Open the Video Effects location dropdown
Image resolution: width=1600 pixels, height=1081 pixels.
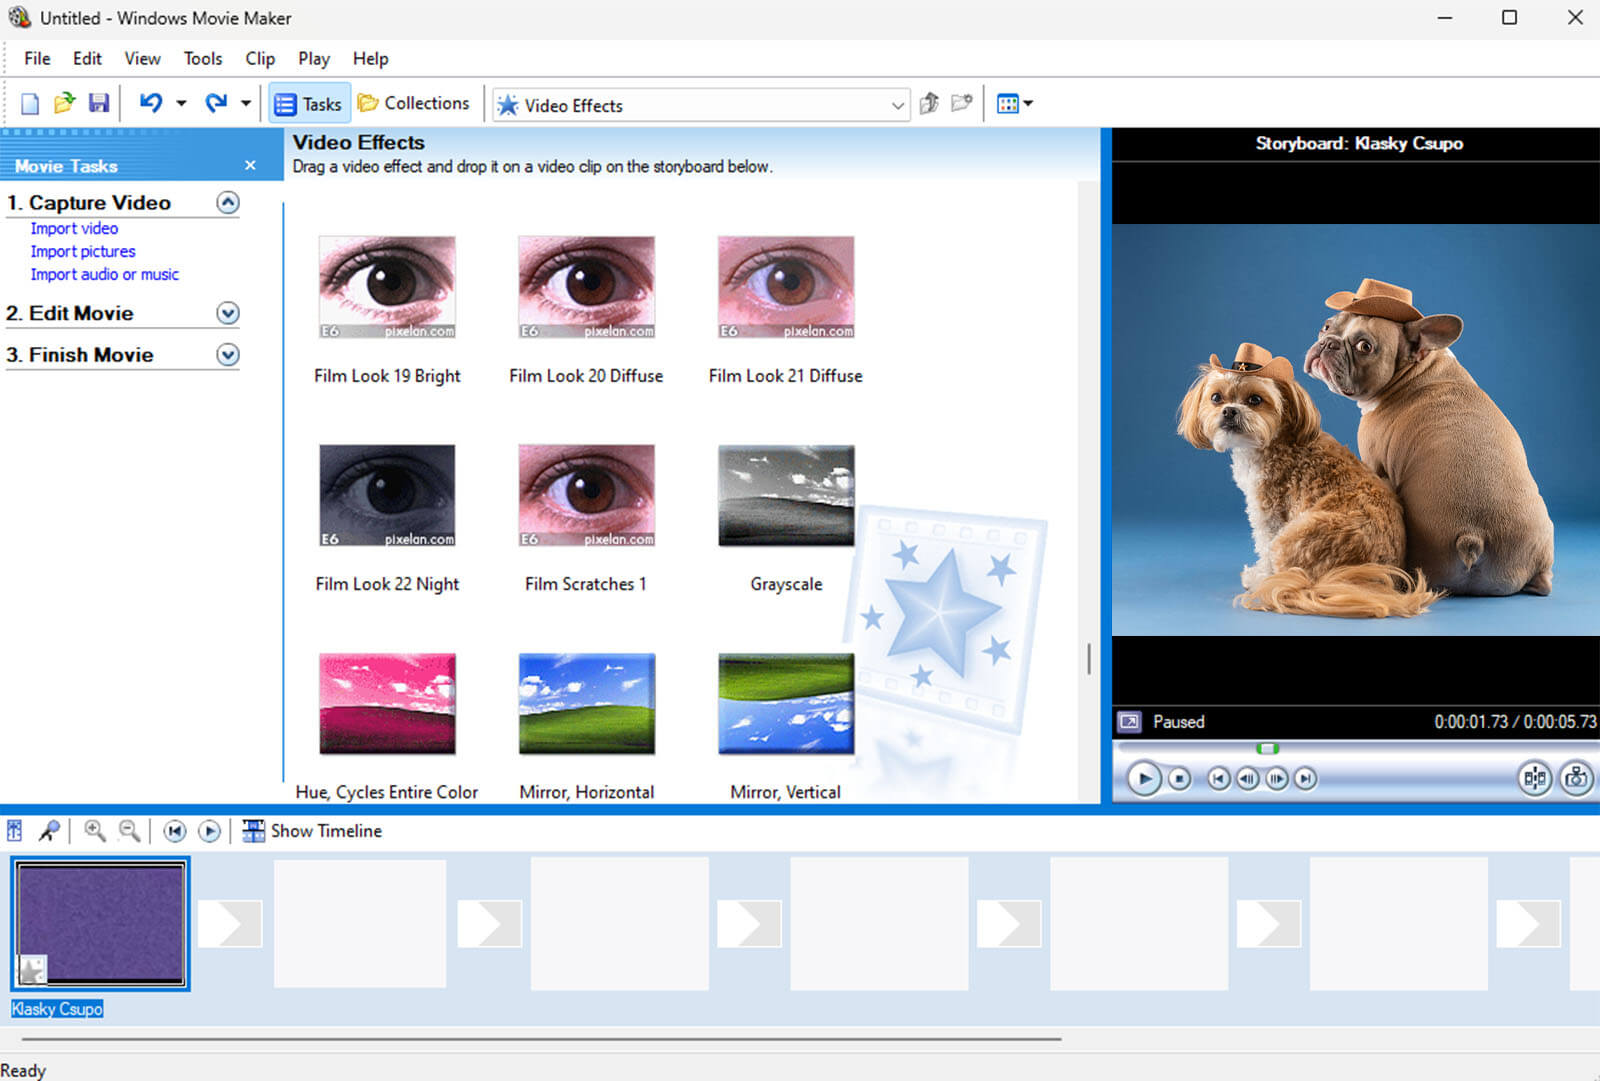click(897, 105)
